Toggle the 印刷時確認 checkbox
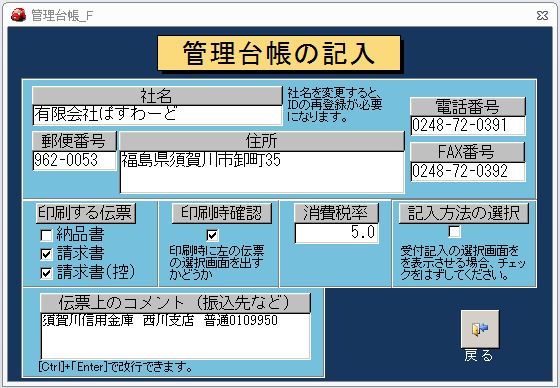Screen dimensions: 560x388 [x=212, y=235]
